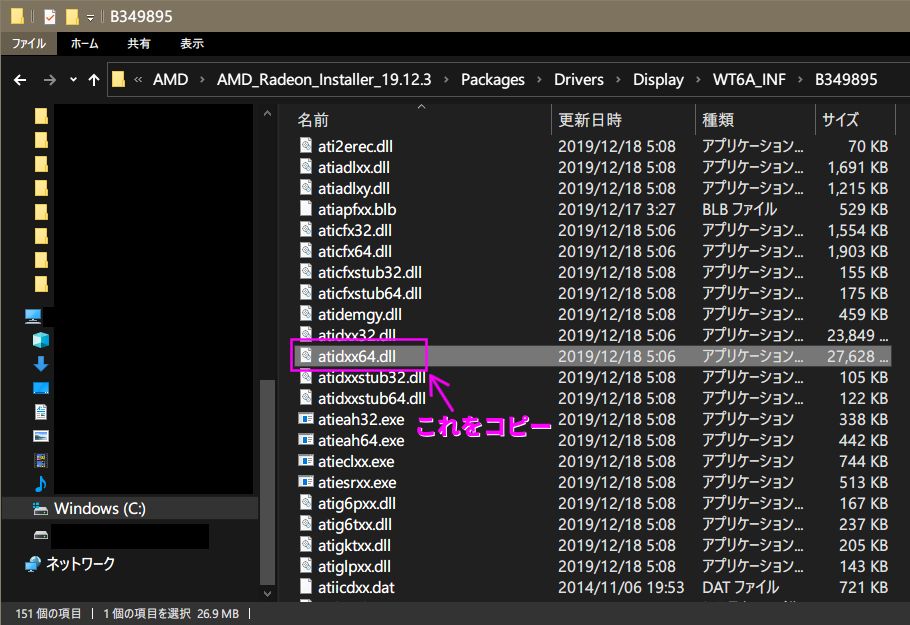910x625 pixels.
Task: Switch to the ホーム tab
Action: pyautogui.click(x=84, y=44)
